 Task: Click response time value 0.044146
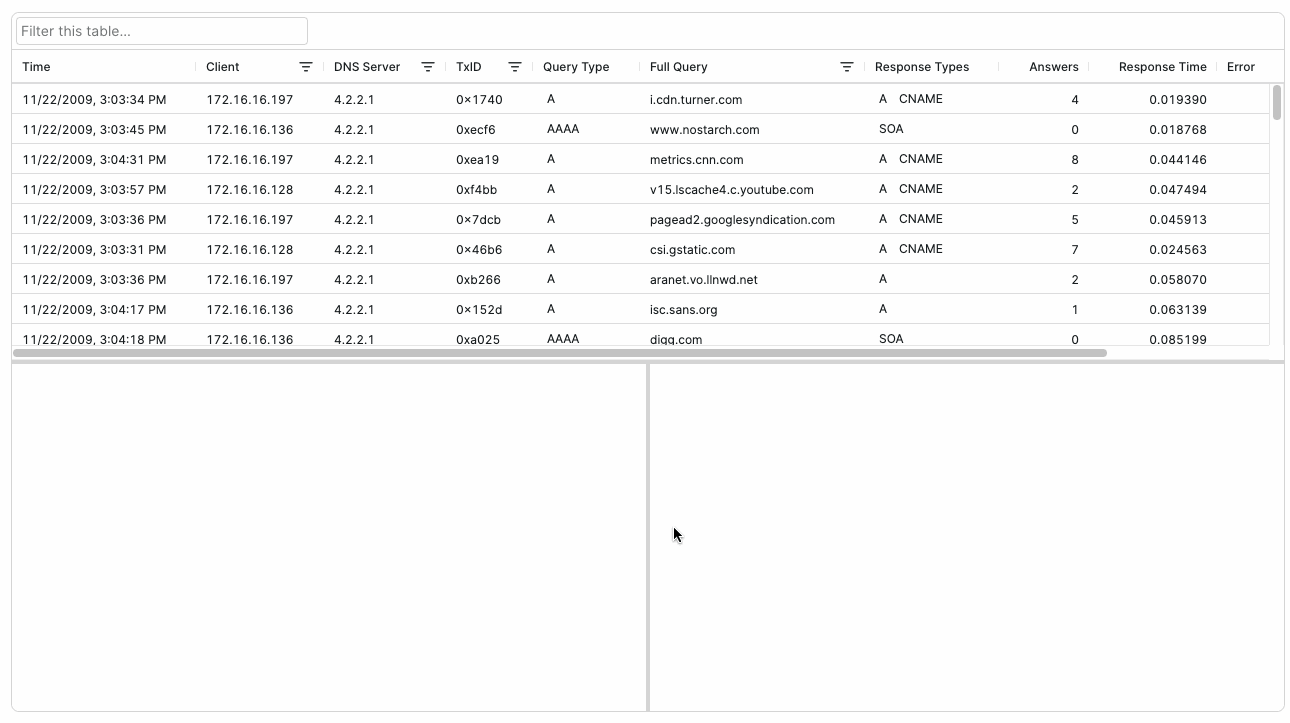coord(1178,160)
